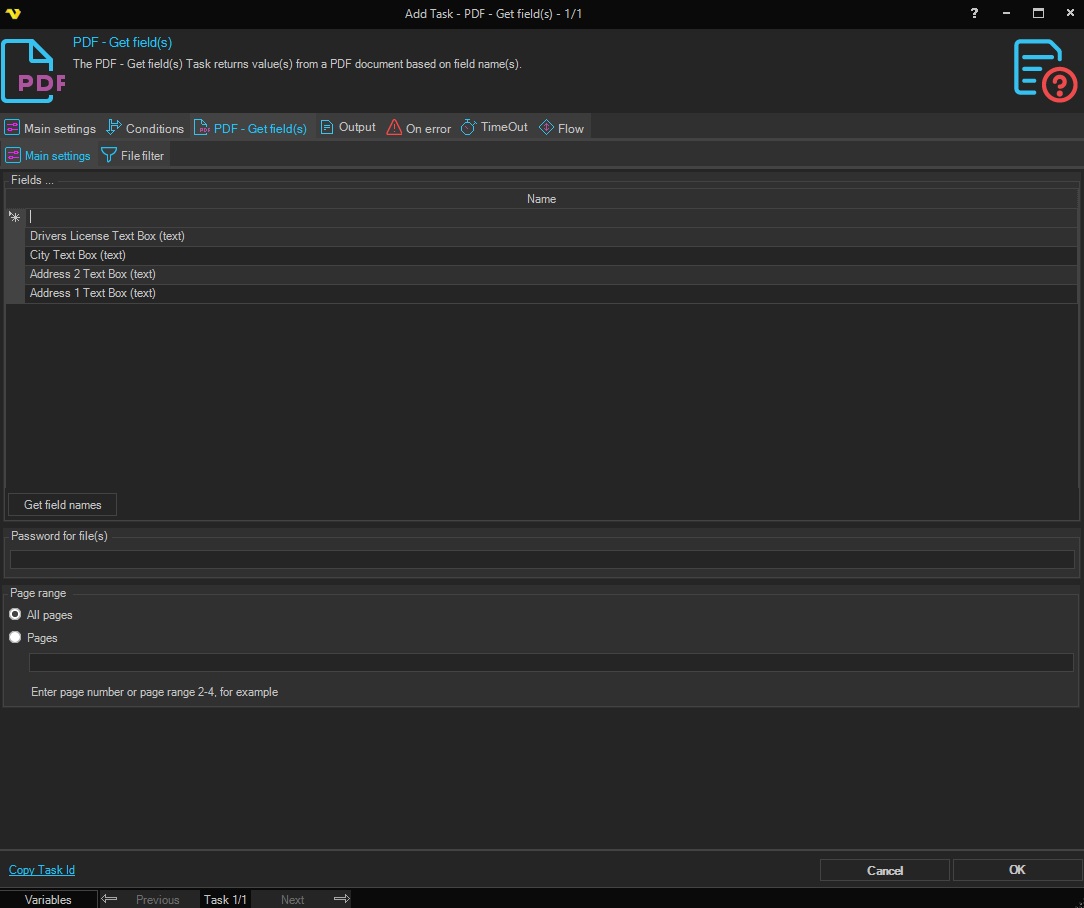Click the right arrow Next icon

click(342, 899)
